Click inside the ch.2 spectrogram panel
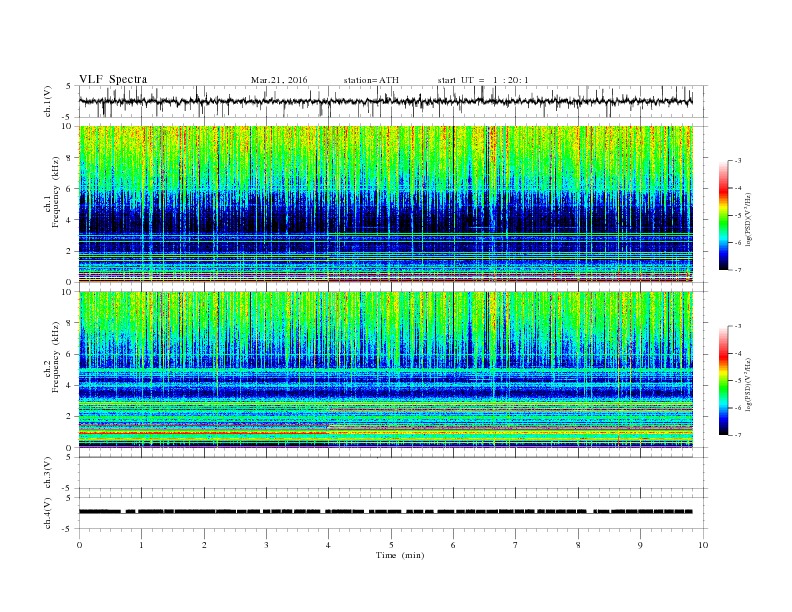792x612 pixels. pos(386,370)
